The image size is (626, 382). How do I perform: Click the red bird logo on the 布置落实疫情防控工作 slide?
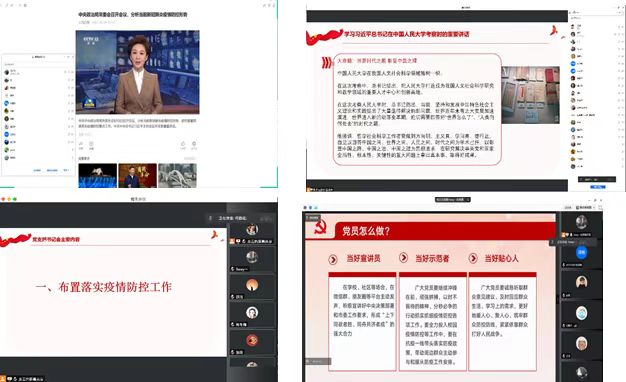pos(215,235)
